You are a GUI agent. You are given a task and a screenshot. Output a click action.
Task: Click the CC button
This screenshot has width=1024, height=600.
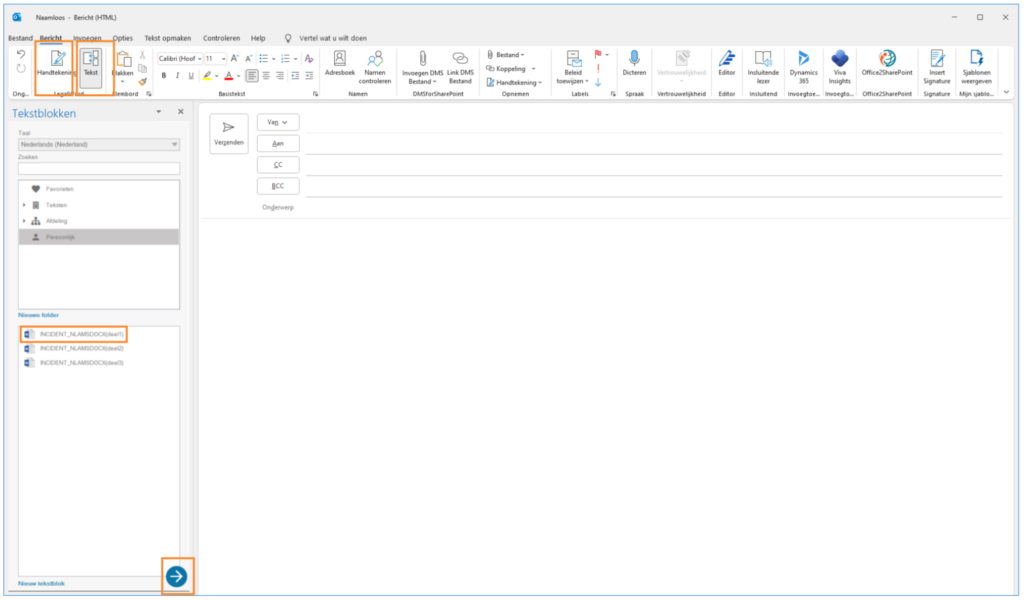[278, 165]
